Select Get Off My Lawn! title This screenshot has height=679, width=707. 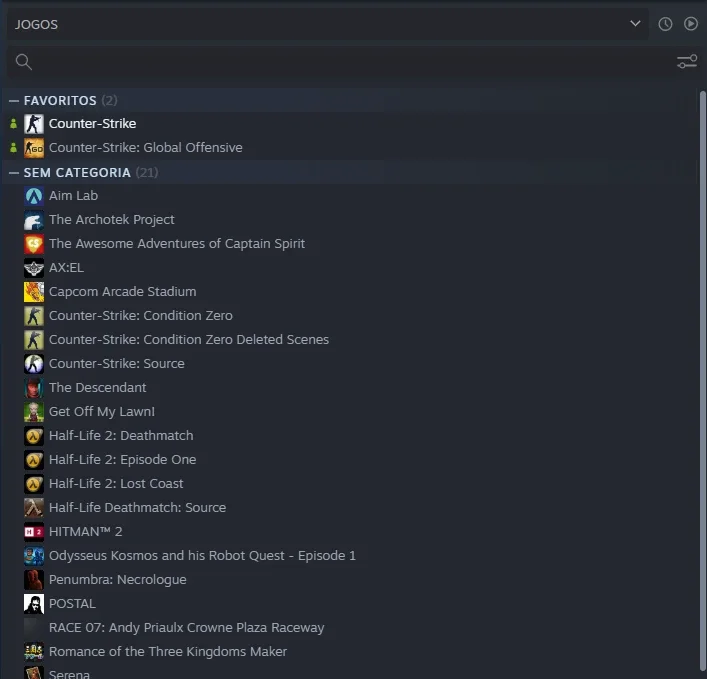pos(102,411)
